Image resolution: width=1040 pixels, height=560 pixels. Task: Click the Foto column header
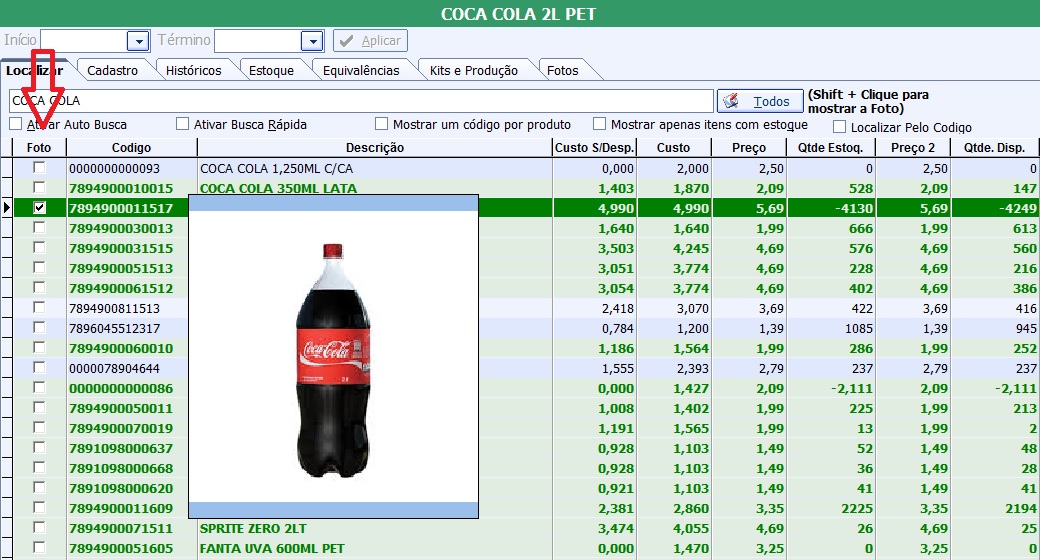coord(39,147)
